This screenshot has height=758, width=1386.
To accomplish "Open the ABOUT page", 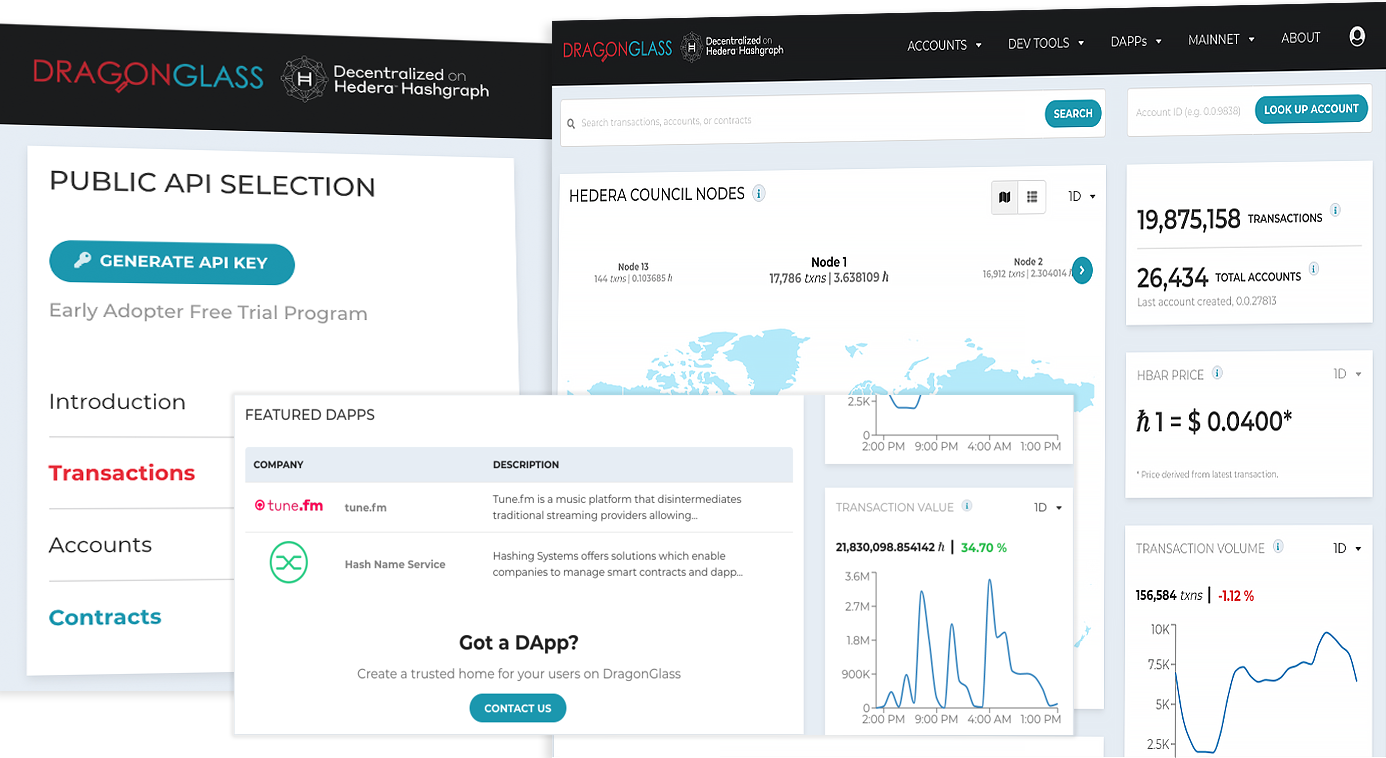I will coord(1301,38).
